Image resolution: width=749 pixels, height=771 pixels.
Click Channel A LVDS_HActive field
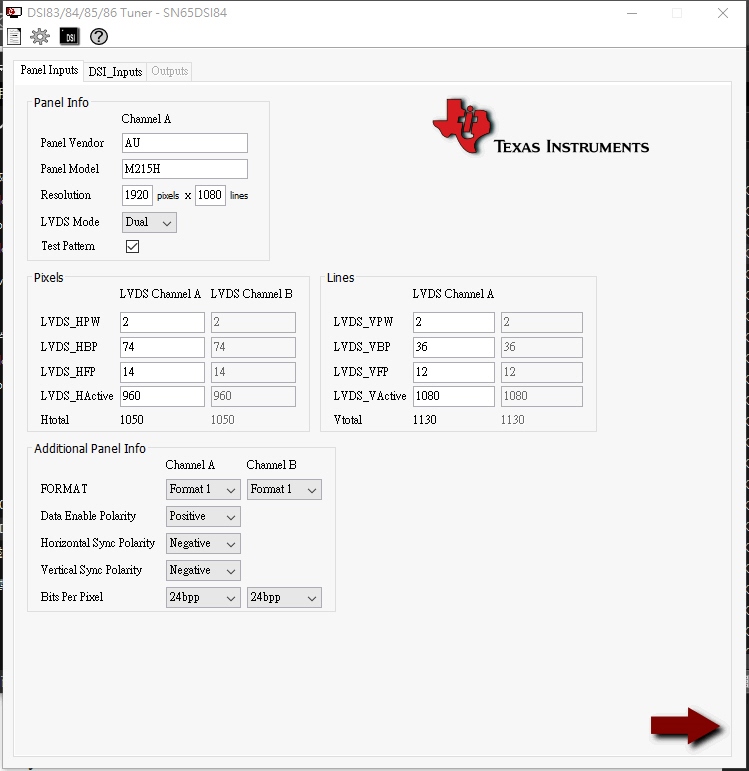point(162,396)
